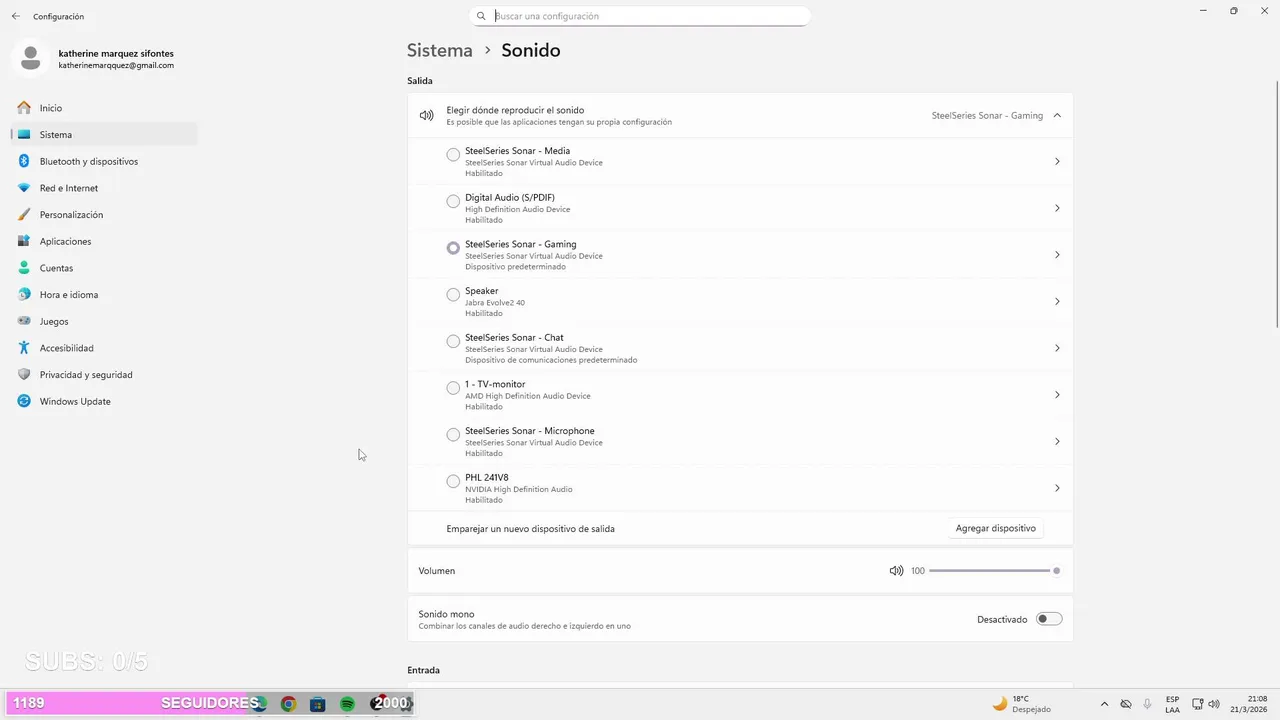Image resolution: width=1280 pixels, height=720 pixels.
Task: Select SteelSeries Sonar - Microphone radio button
Action: [453, 435]
